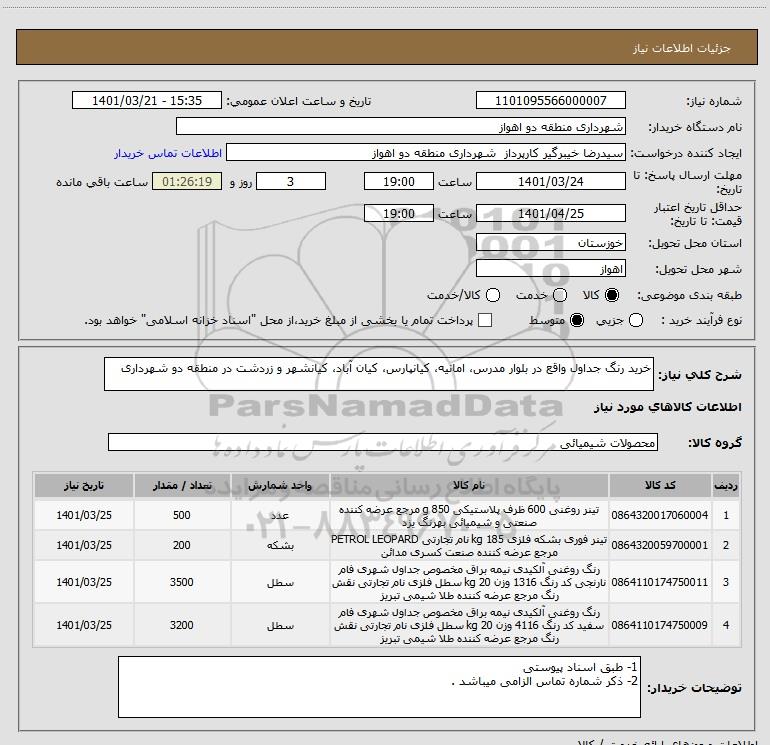Image resolution: width=770 pixels, height=745 pixels.
Task: Select the کالا radio button
Action: (x=612, y=295)
